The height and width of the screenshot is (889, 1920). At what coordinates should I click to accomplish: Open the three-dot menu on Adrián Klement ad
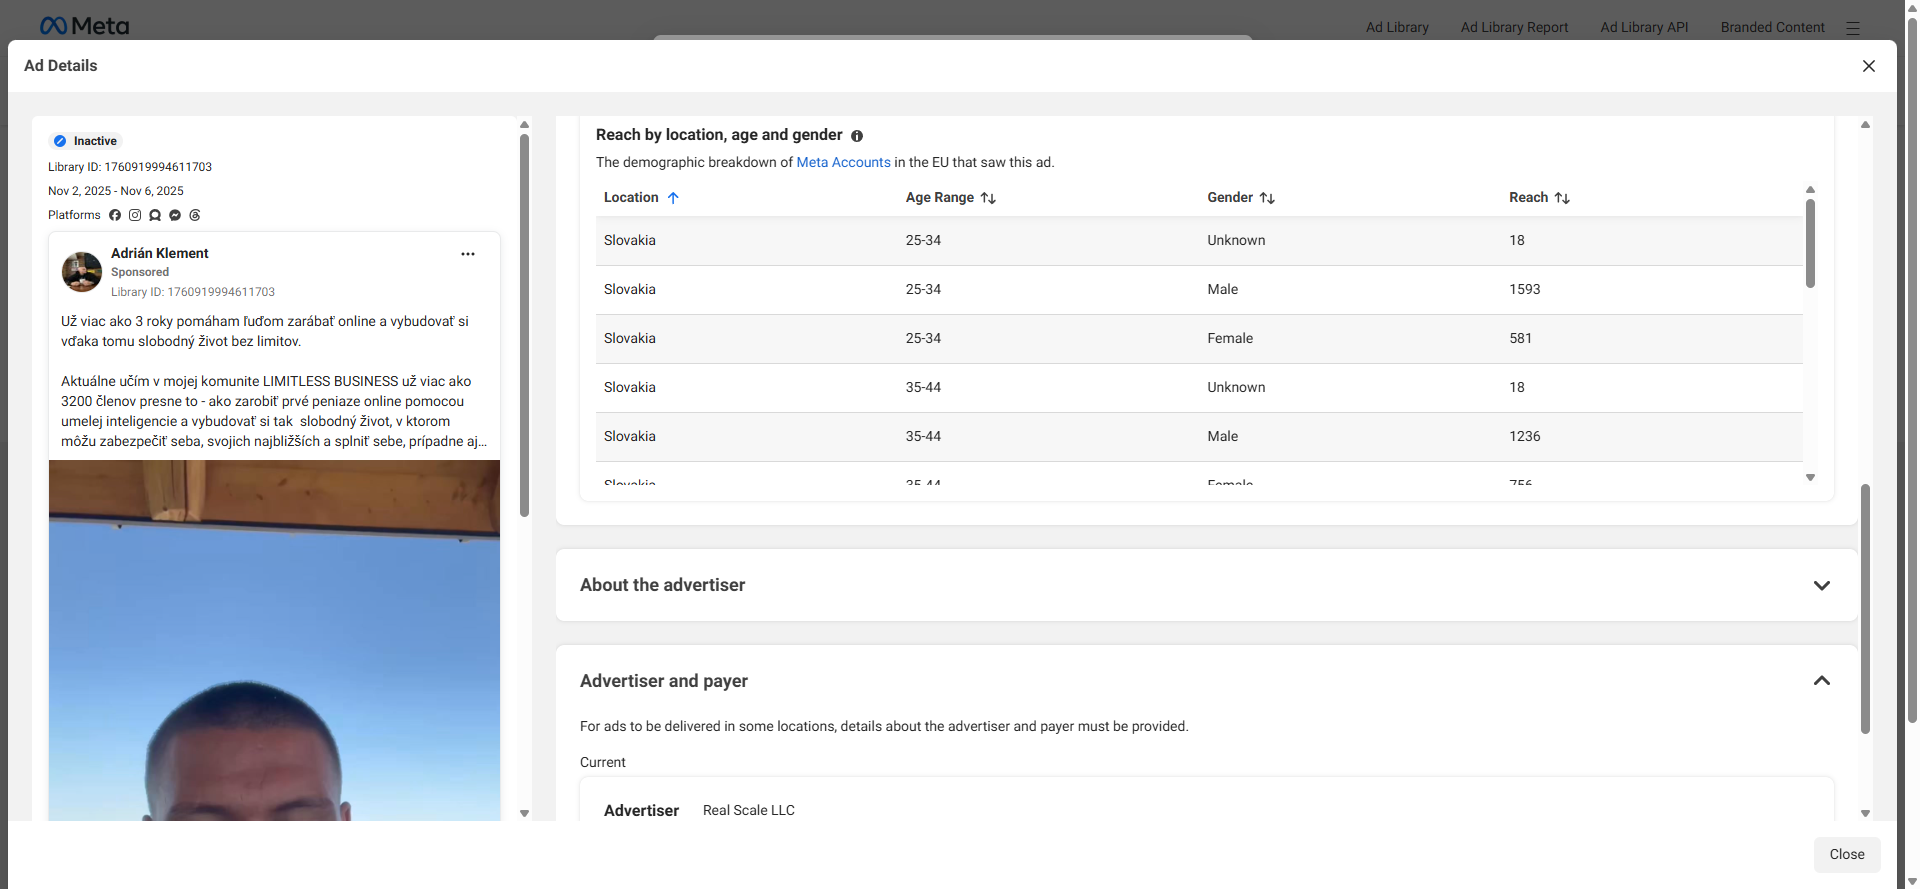[x=467, y=254]
